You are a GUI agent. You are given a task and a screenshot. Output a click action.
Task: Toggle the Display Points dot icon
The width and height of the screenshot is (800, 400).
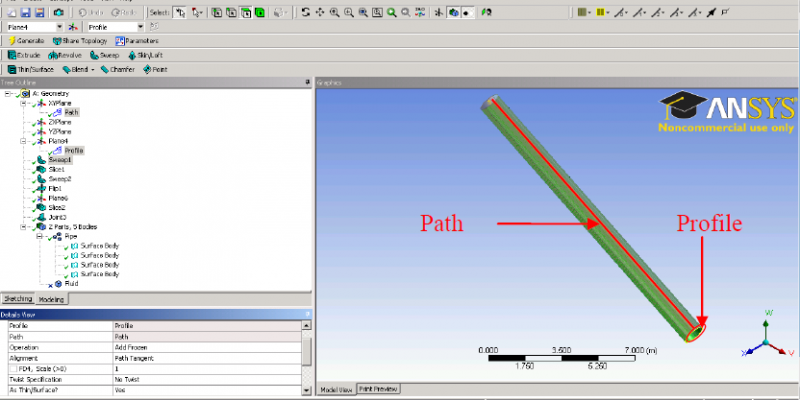pos(467,13)
